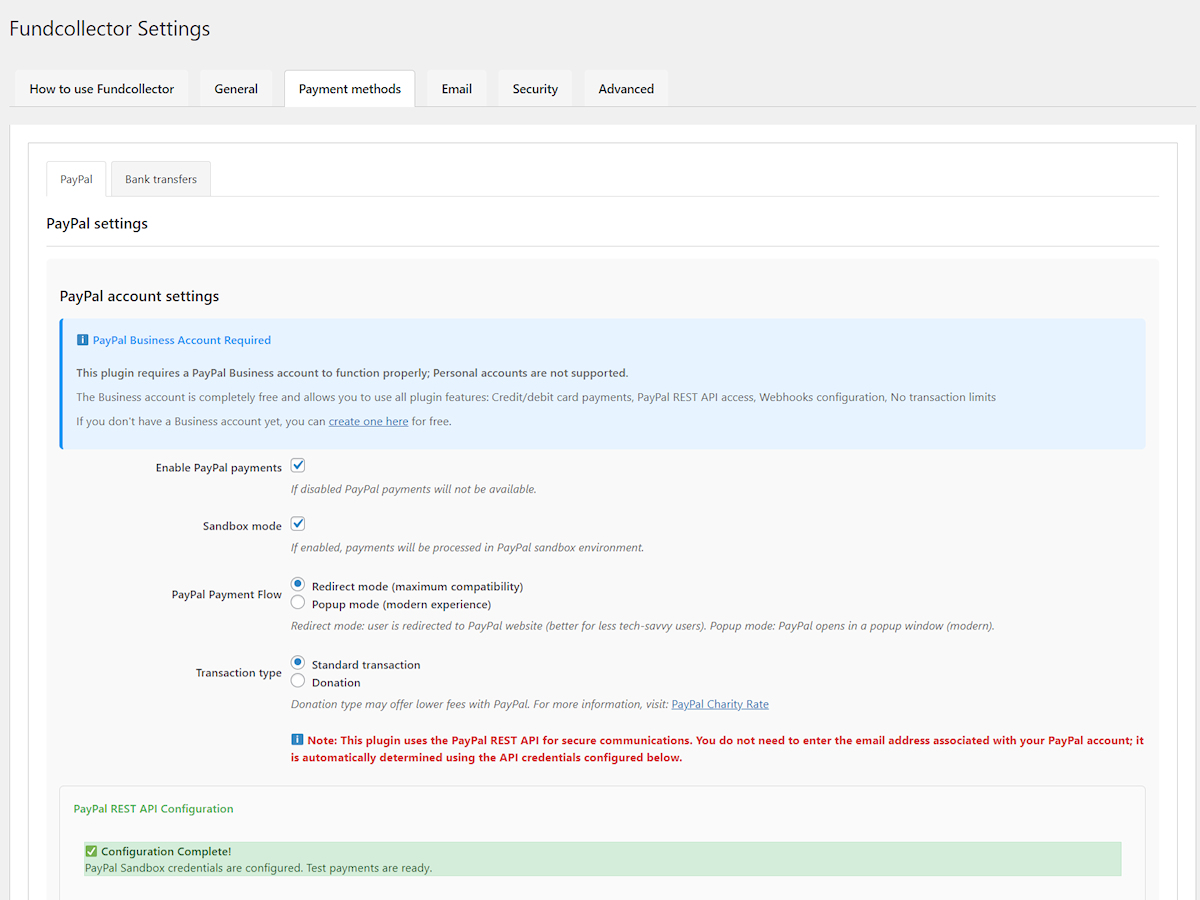Select the PayPal sub-tab

[x=76, y=179]
